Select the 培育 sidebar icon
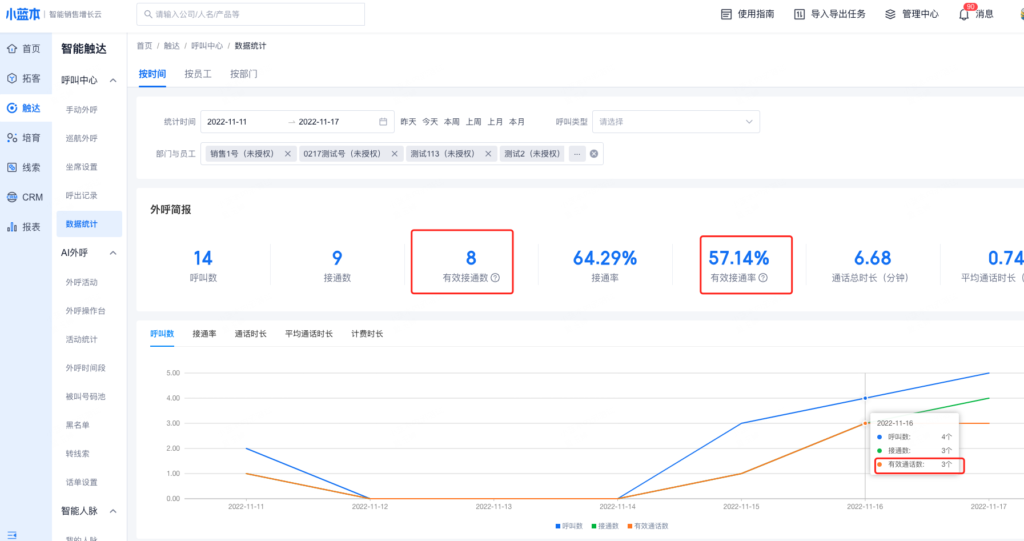Screen dimensions: 1024x541 tap(12, 137)
